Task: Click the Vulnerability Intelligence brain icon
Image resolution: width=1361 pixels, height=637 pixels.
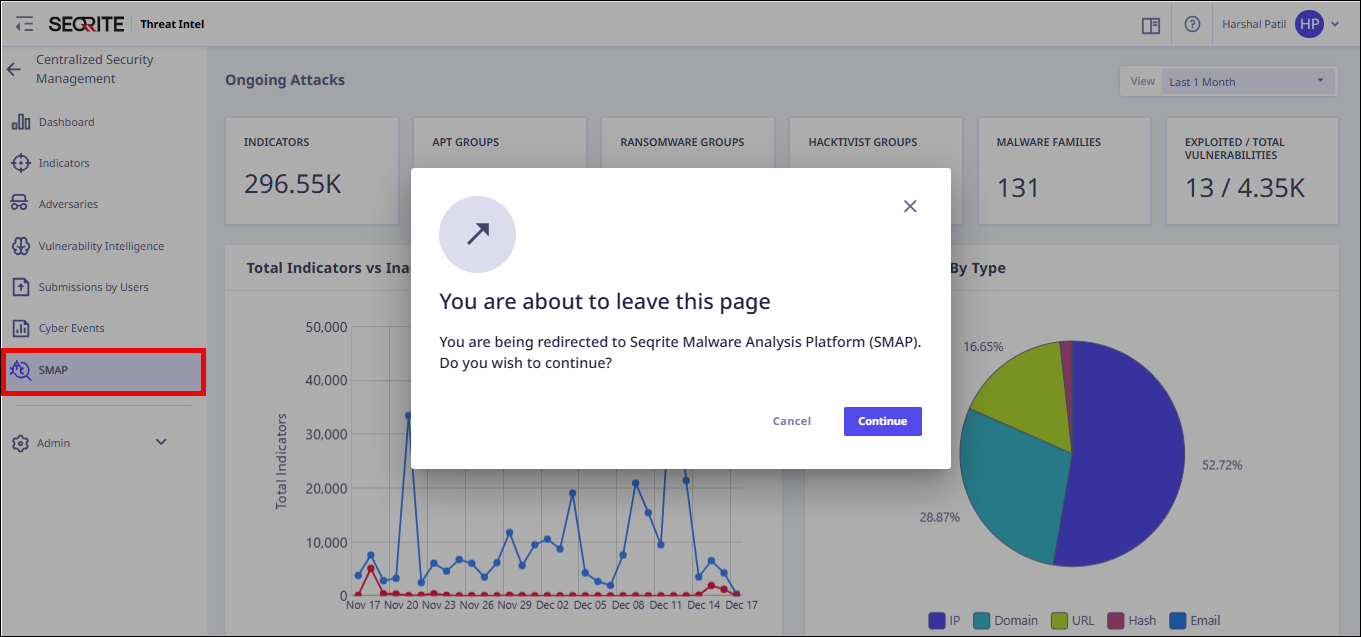Action: (x=20, y=246)
